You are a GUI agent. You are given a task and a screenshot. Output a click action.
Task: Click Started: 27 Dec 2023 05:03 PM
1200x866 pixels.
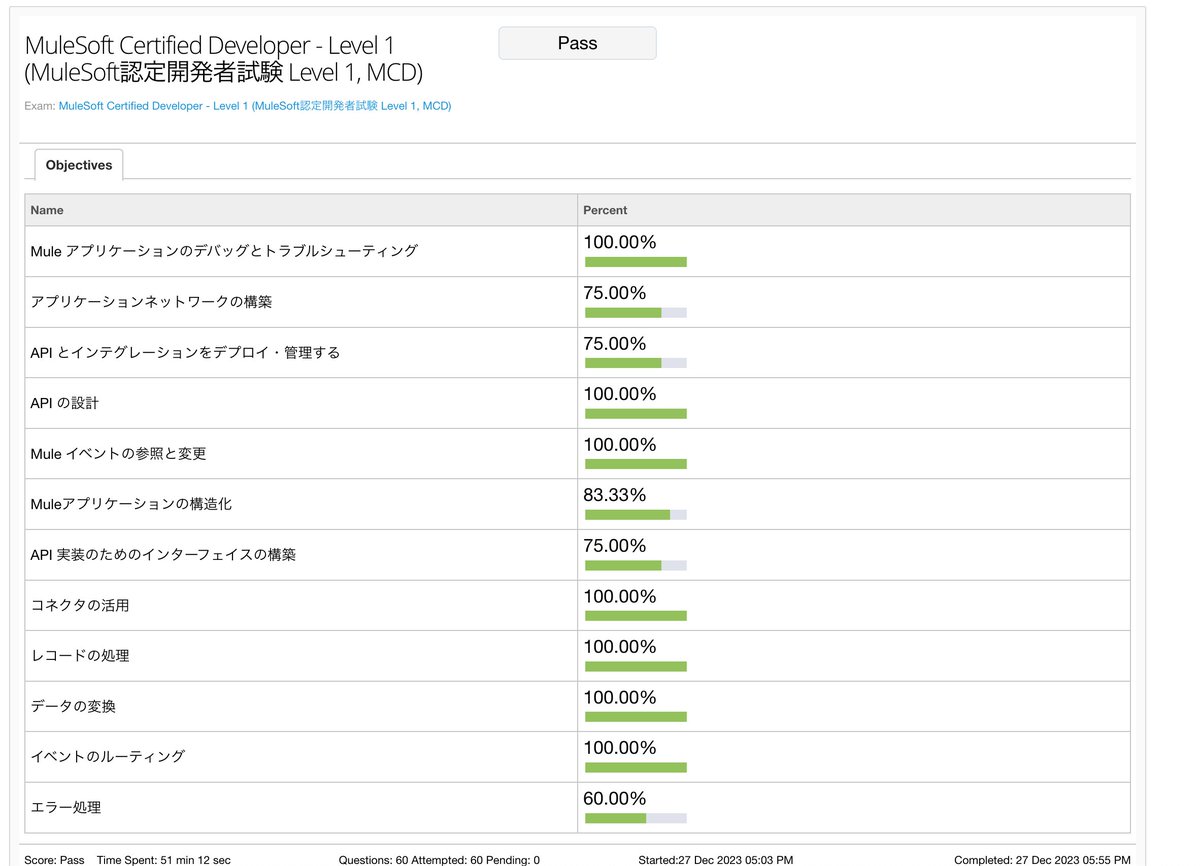click(716, 860)
